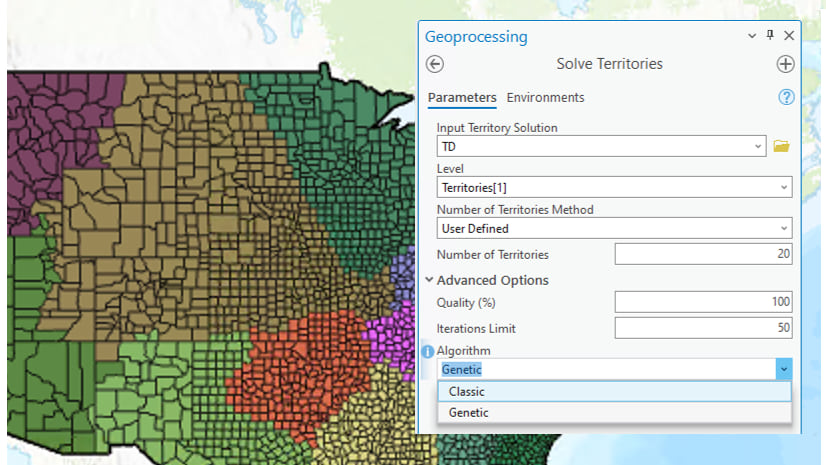The height and width of the screenshot is (465, 826).
Task: Click the Number of Territories field showing 20
Action: click(703, 254)
